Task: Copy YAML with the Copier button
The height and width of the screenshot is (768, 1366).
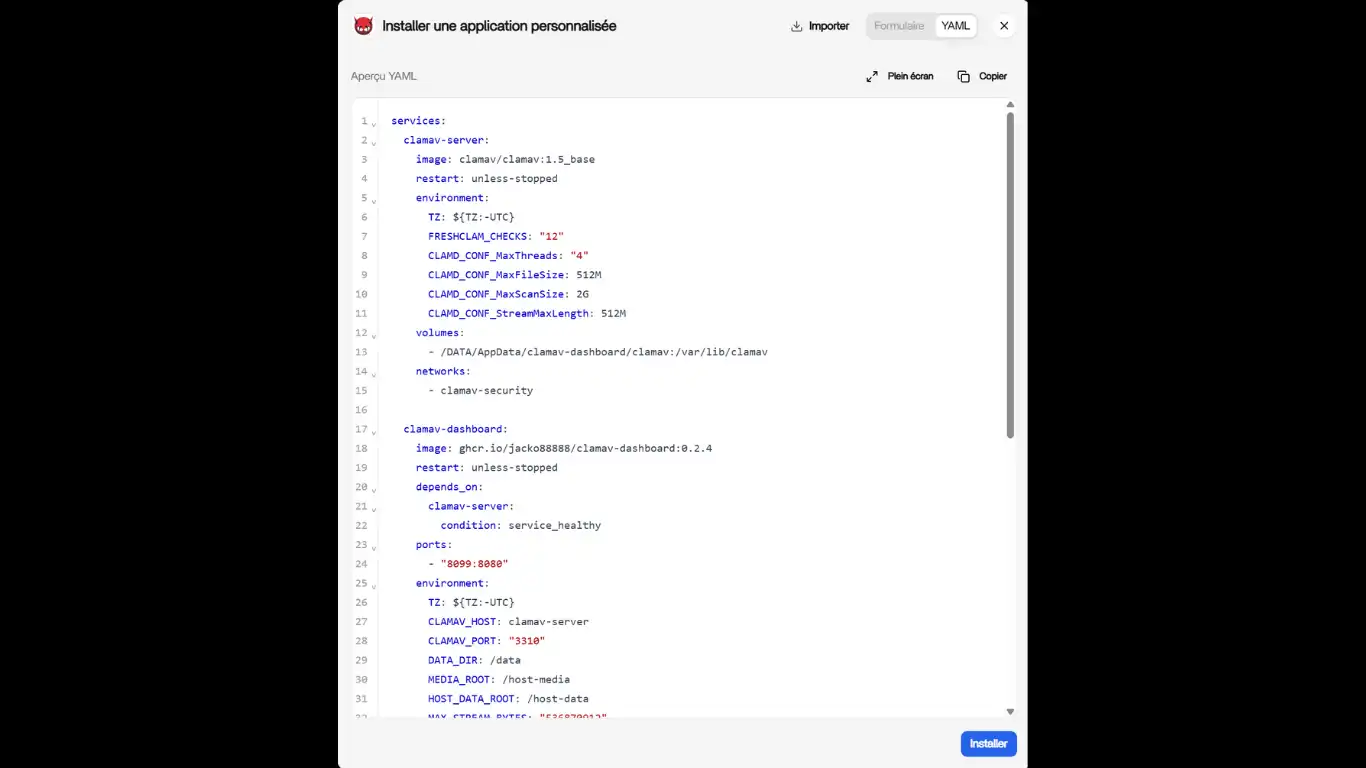Action: click(x=982, y=76)
